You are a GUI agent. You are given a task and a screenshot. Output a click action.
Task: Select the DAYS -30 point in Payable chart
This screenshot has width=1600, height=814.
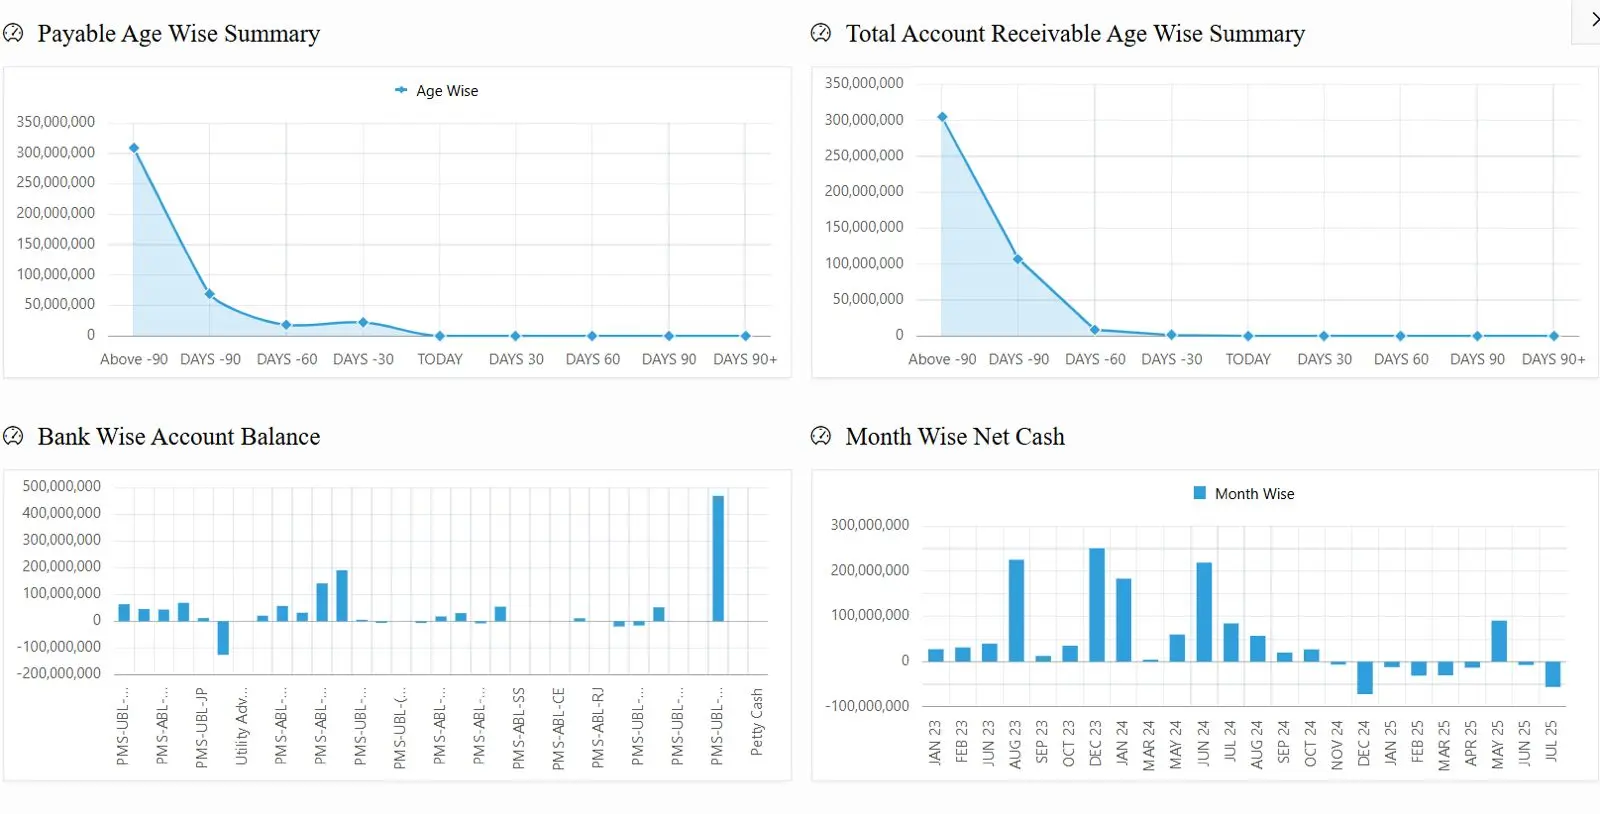[x=363, y=322]
